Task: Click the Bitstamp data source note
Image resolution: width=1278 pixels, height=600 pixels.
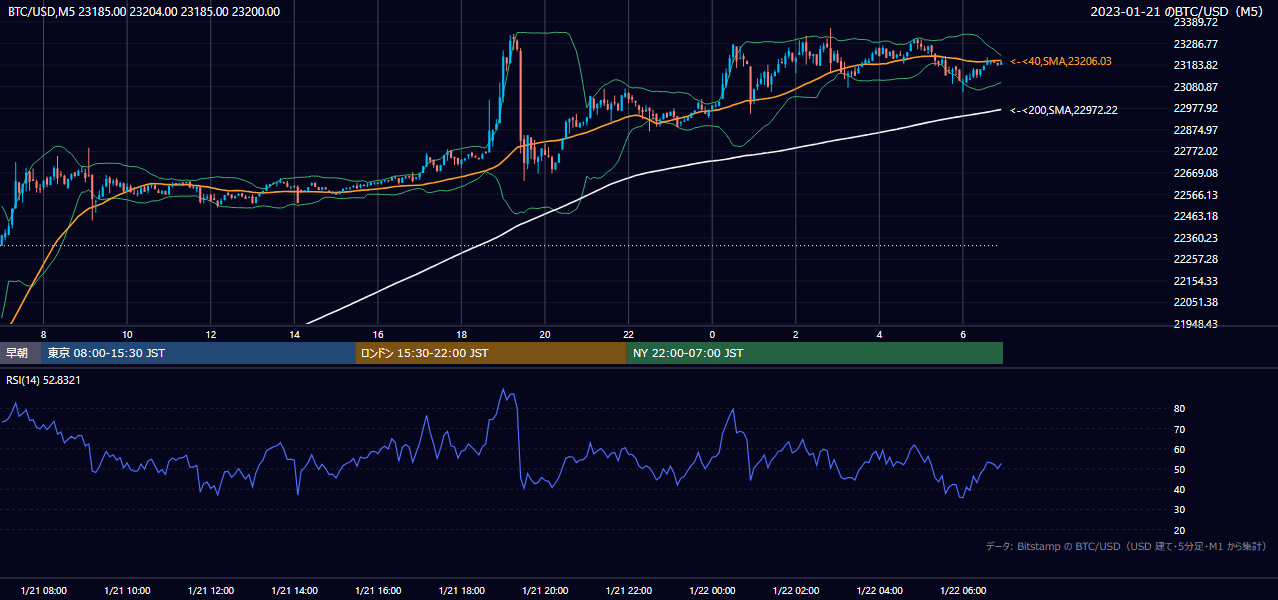Action: [x=1126, y=546]
